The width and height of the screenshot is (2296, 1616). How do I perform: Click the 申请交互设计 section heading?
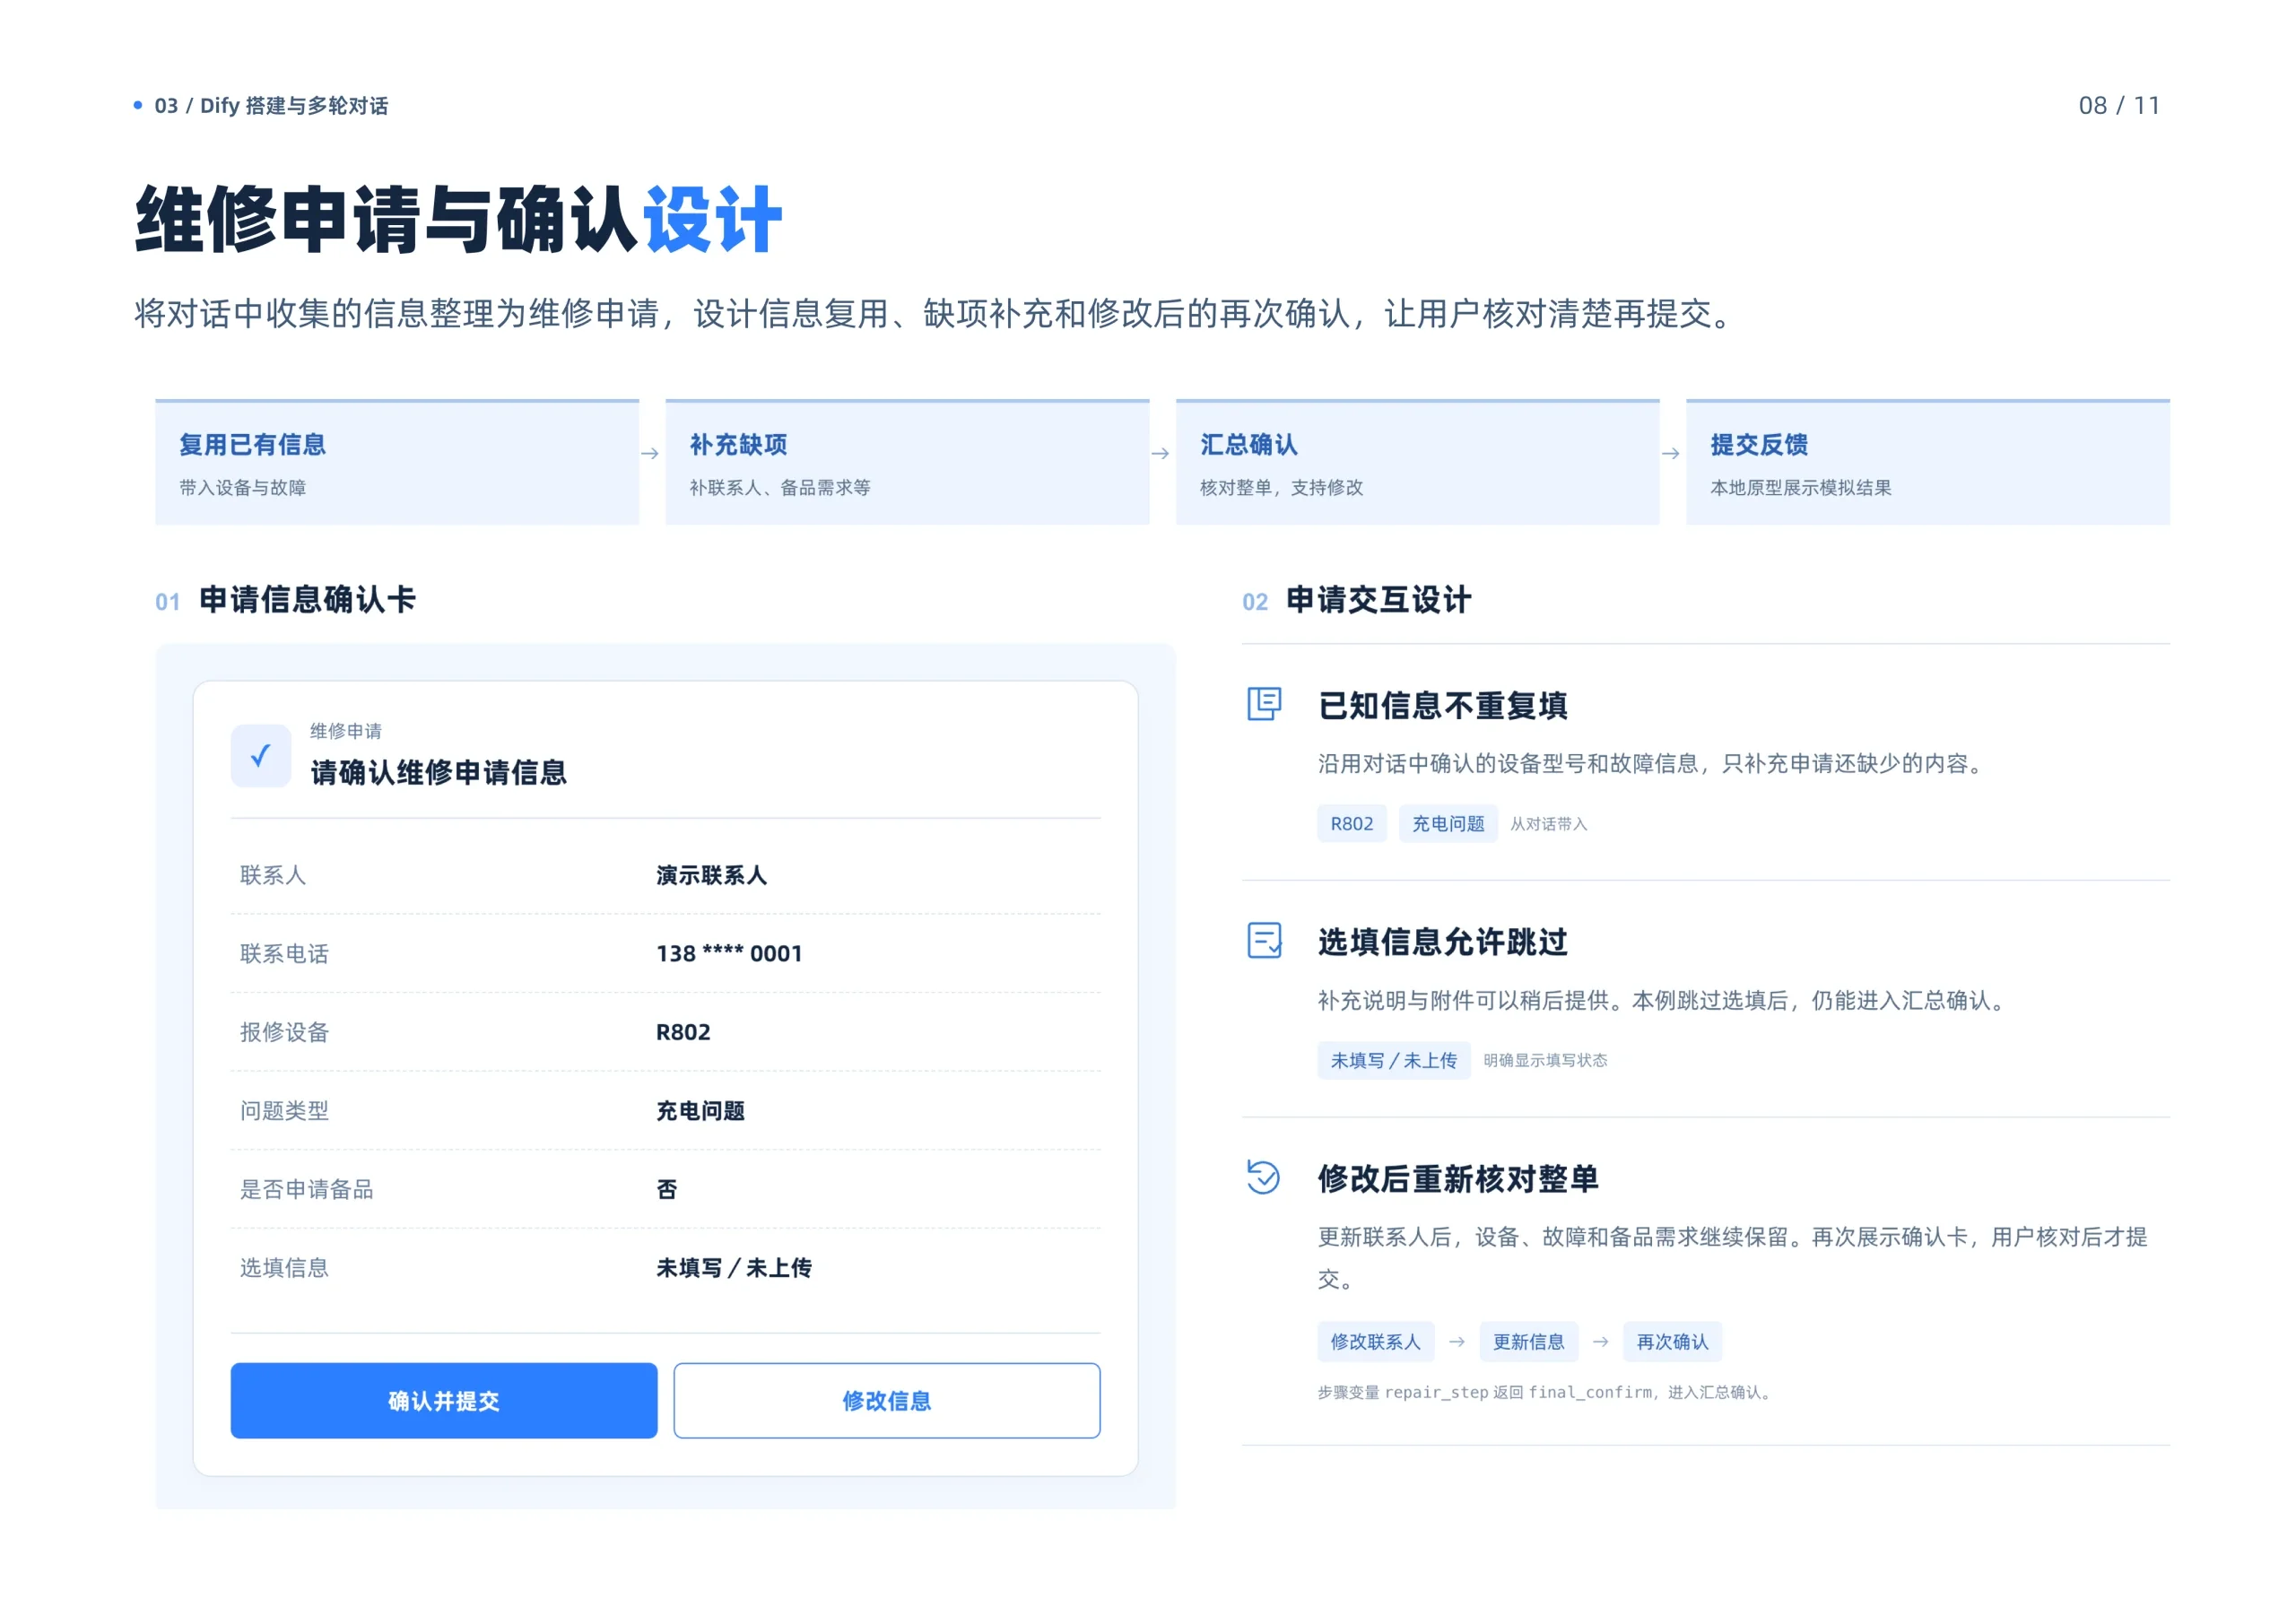click(1378, 599)
